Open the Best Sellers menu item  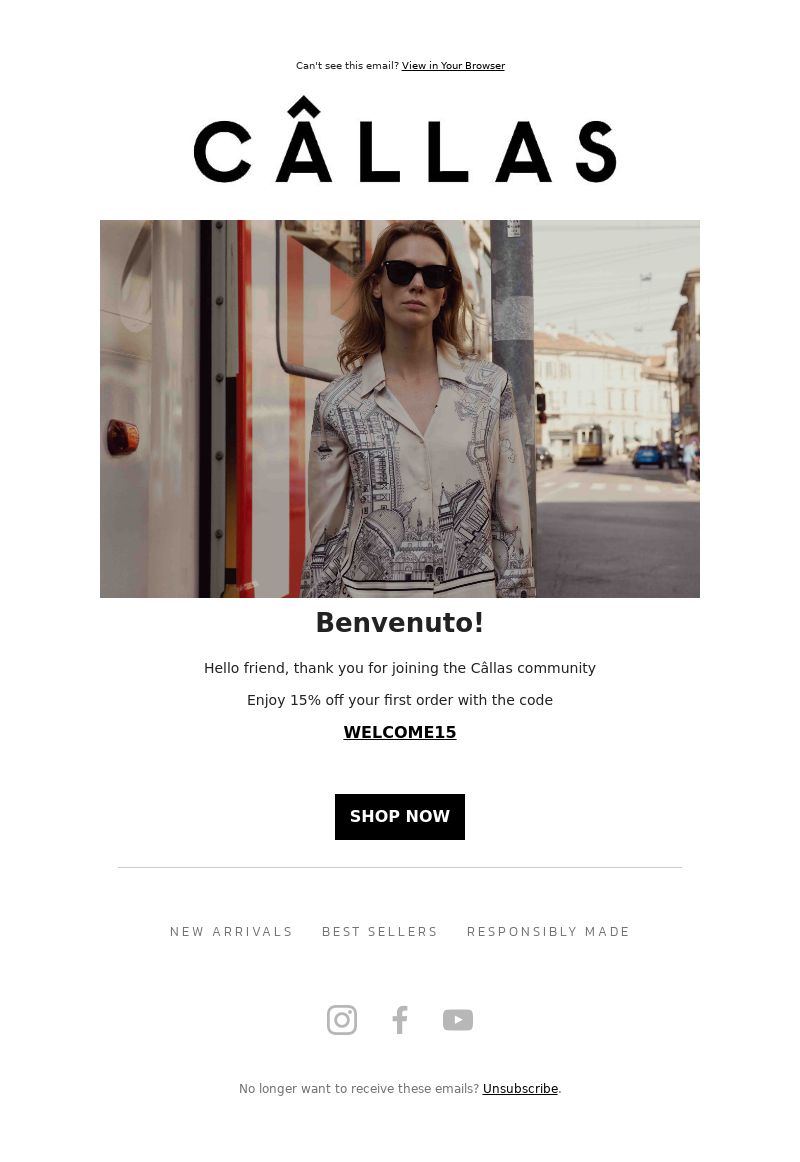pos(380,932)
